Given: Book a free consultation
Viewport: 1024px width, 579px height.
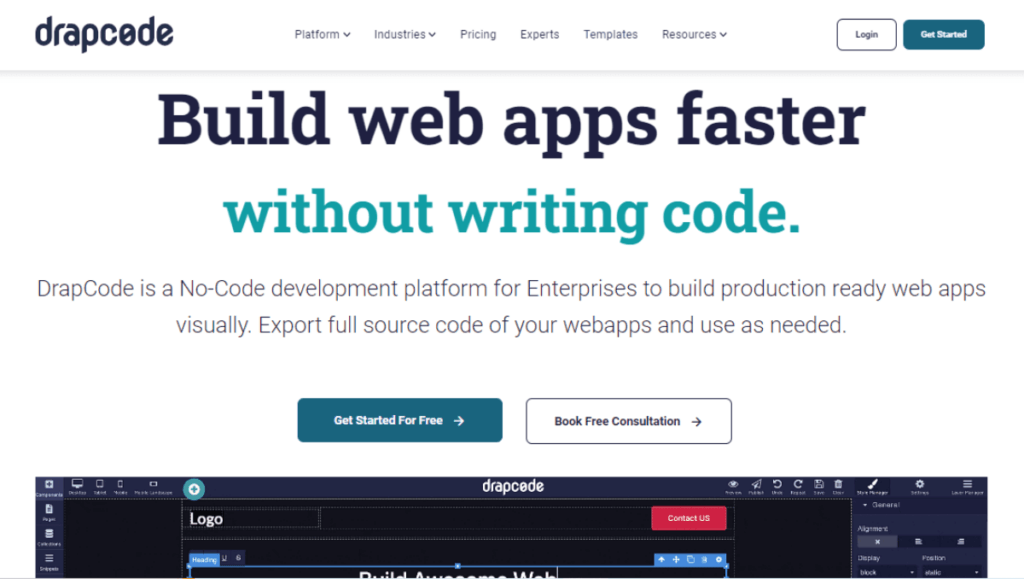Looking at the screenshot, I should (x=628, y=420).
